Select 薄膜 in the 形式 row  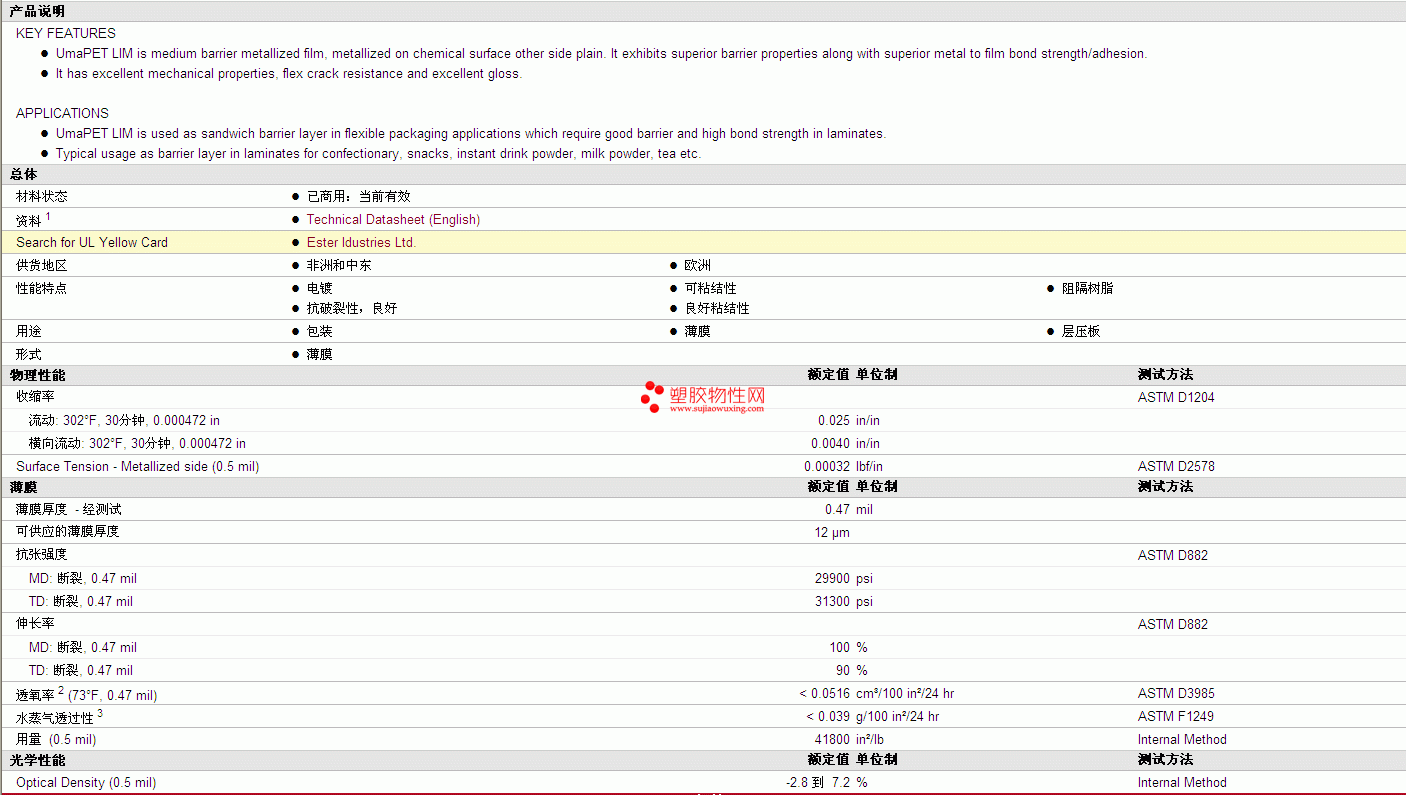(320, 355)
